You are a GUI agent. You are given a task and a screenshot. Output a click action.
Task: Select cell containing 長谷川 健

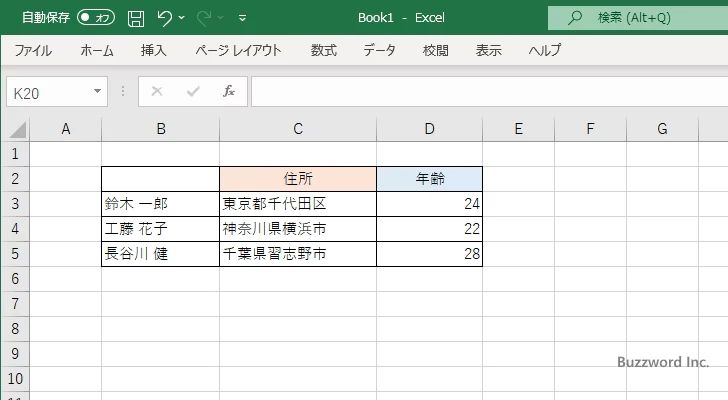tap(161, 254)
